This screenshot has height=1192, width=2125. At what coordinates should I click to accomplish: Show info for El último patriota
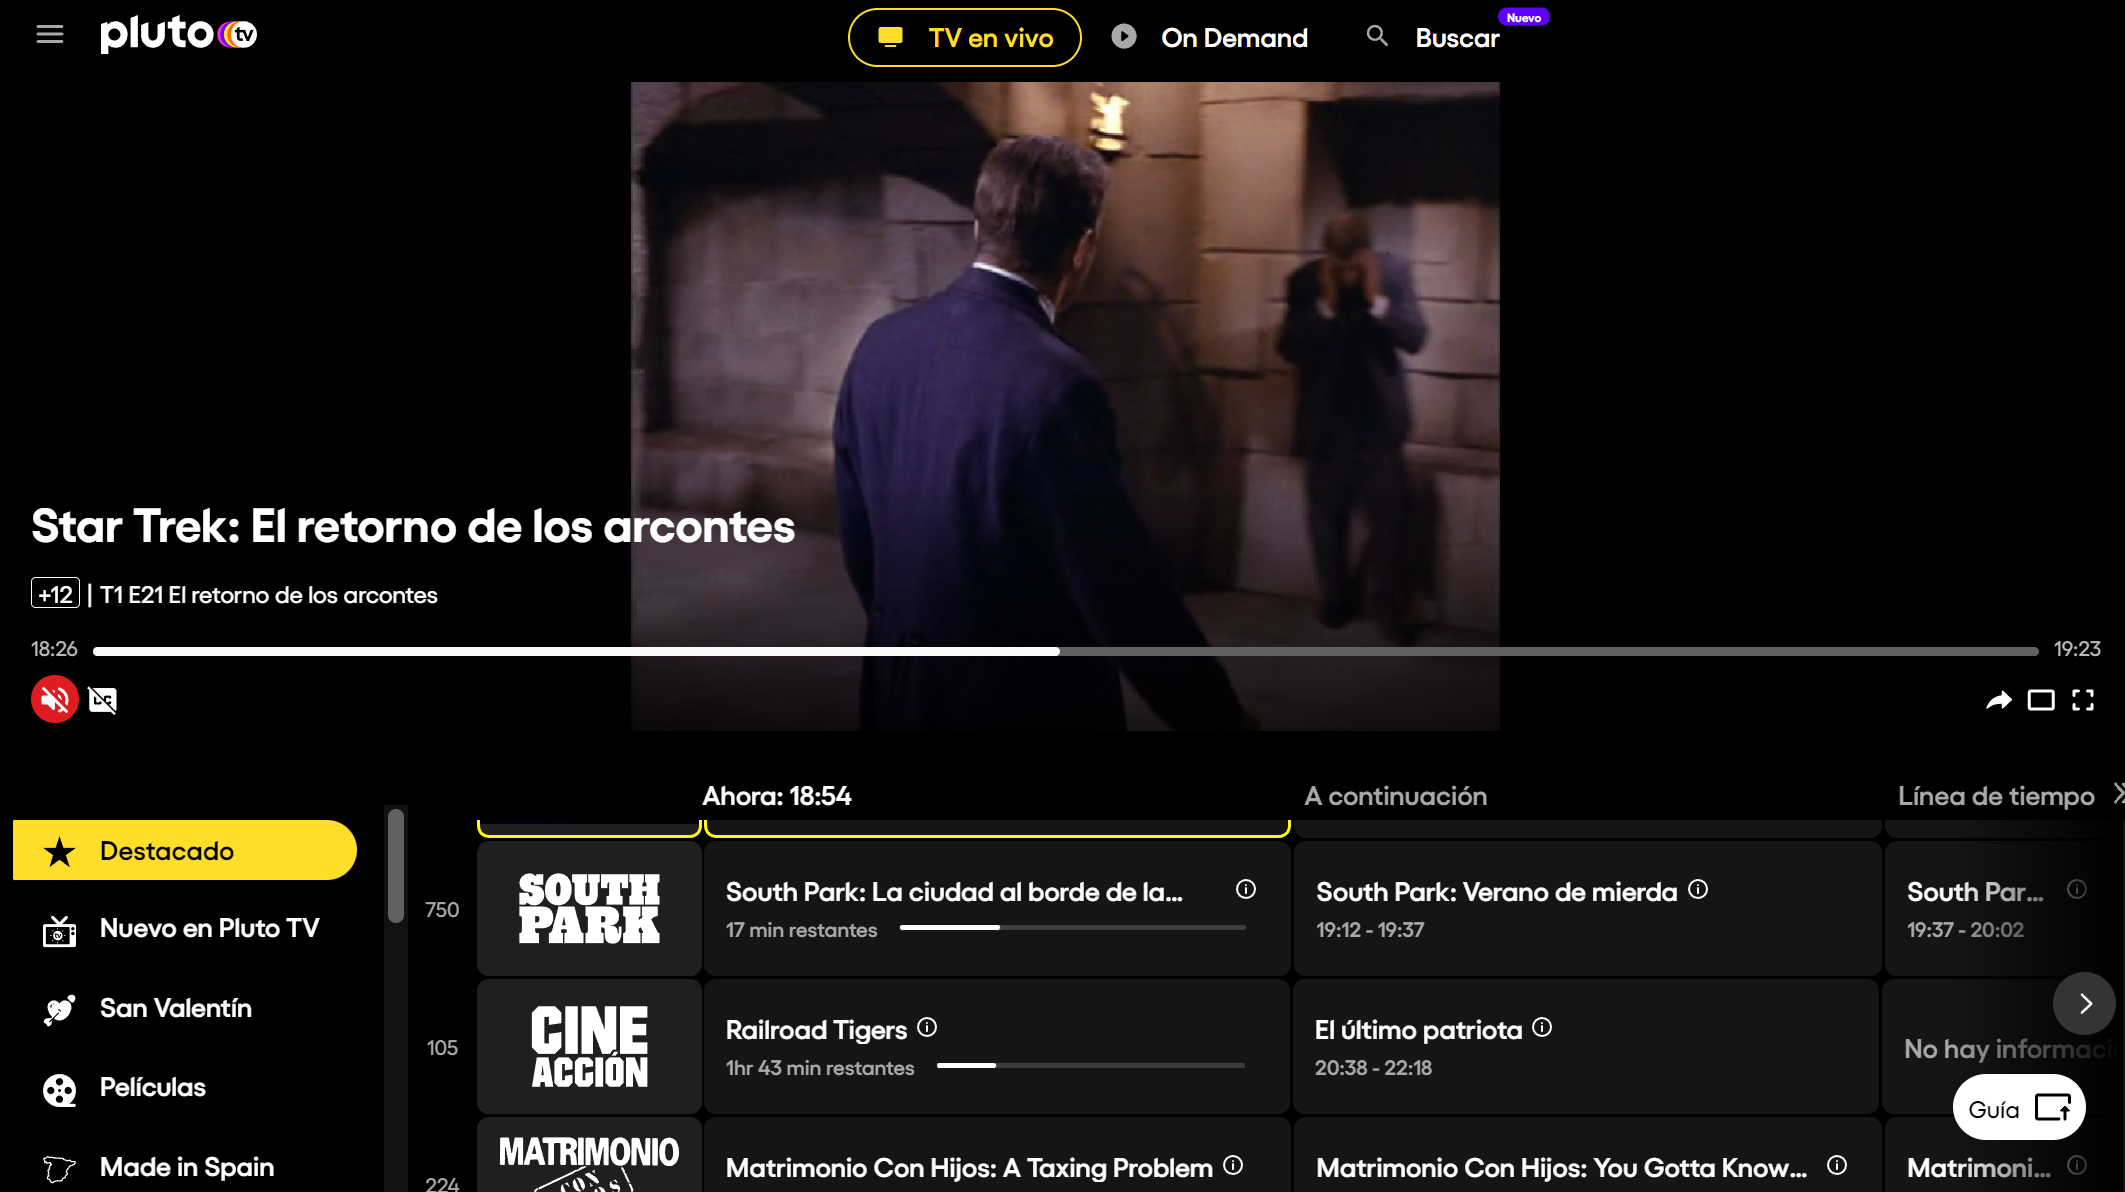pos(1542,1027)
